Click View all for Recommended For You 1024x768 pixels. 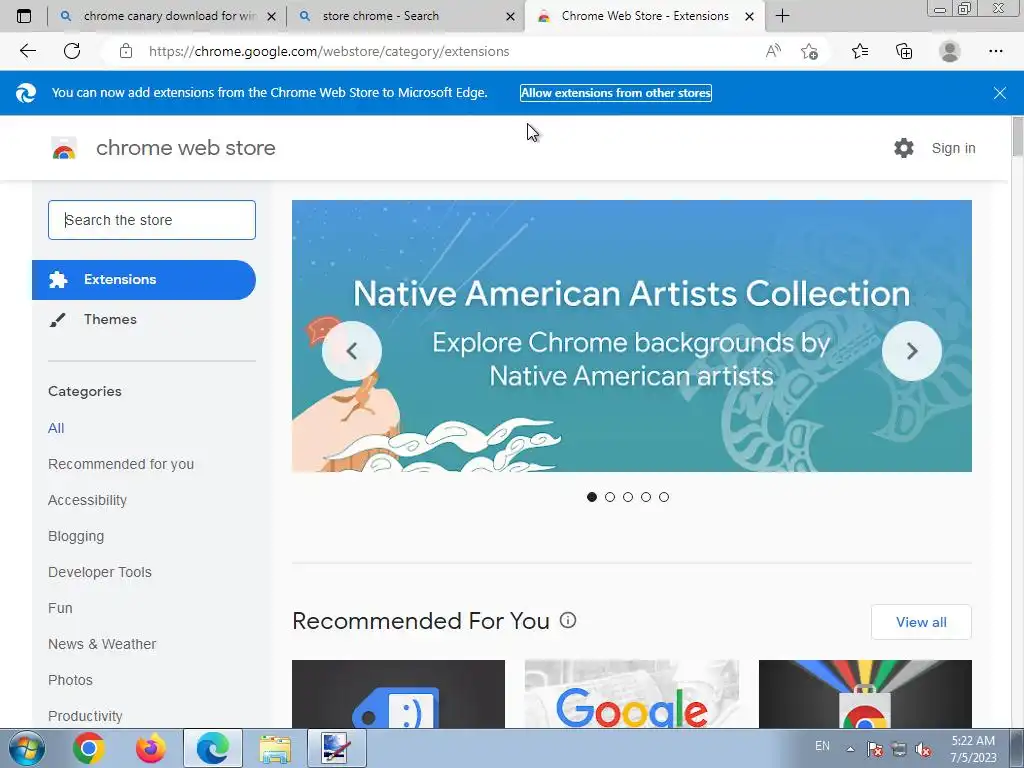pyautogui.click(x=921, y=622)
